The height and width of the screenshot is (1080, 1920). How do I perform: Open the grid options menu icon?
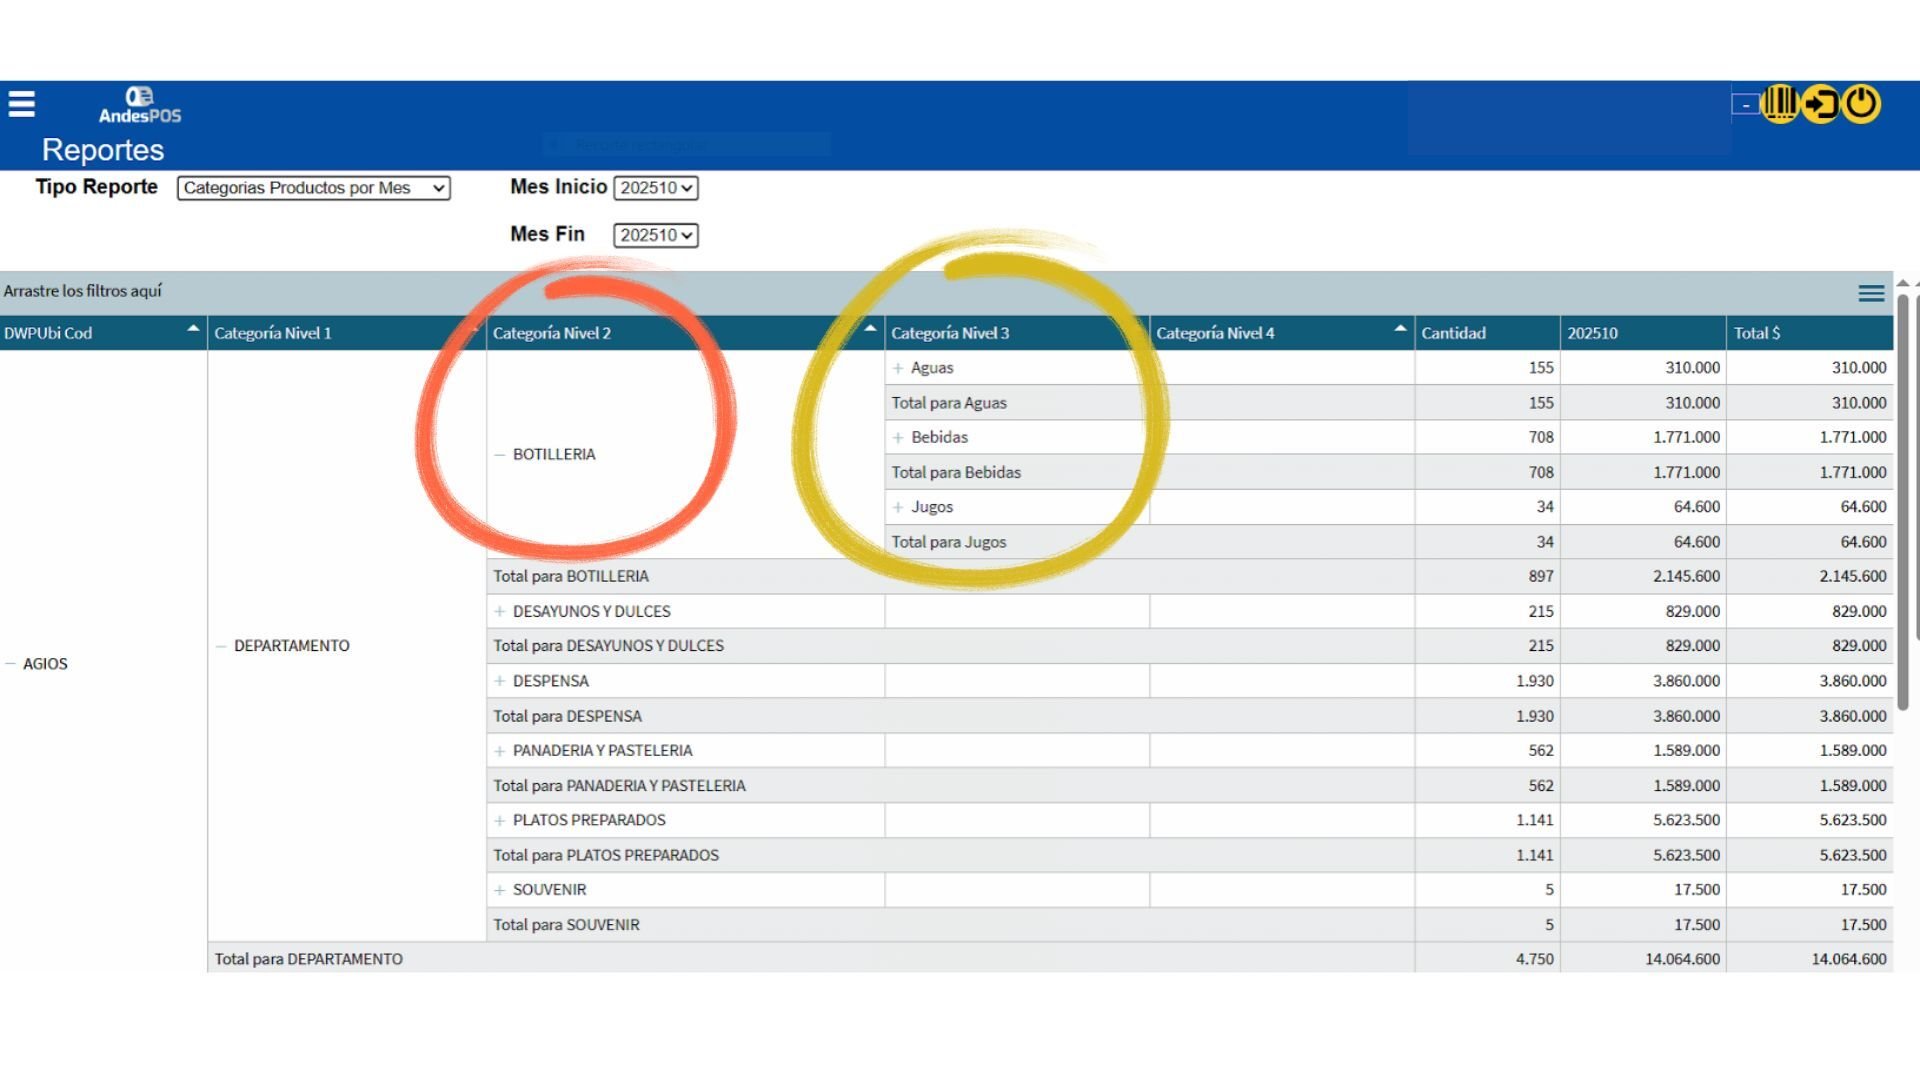tap(1871, 293)
